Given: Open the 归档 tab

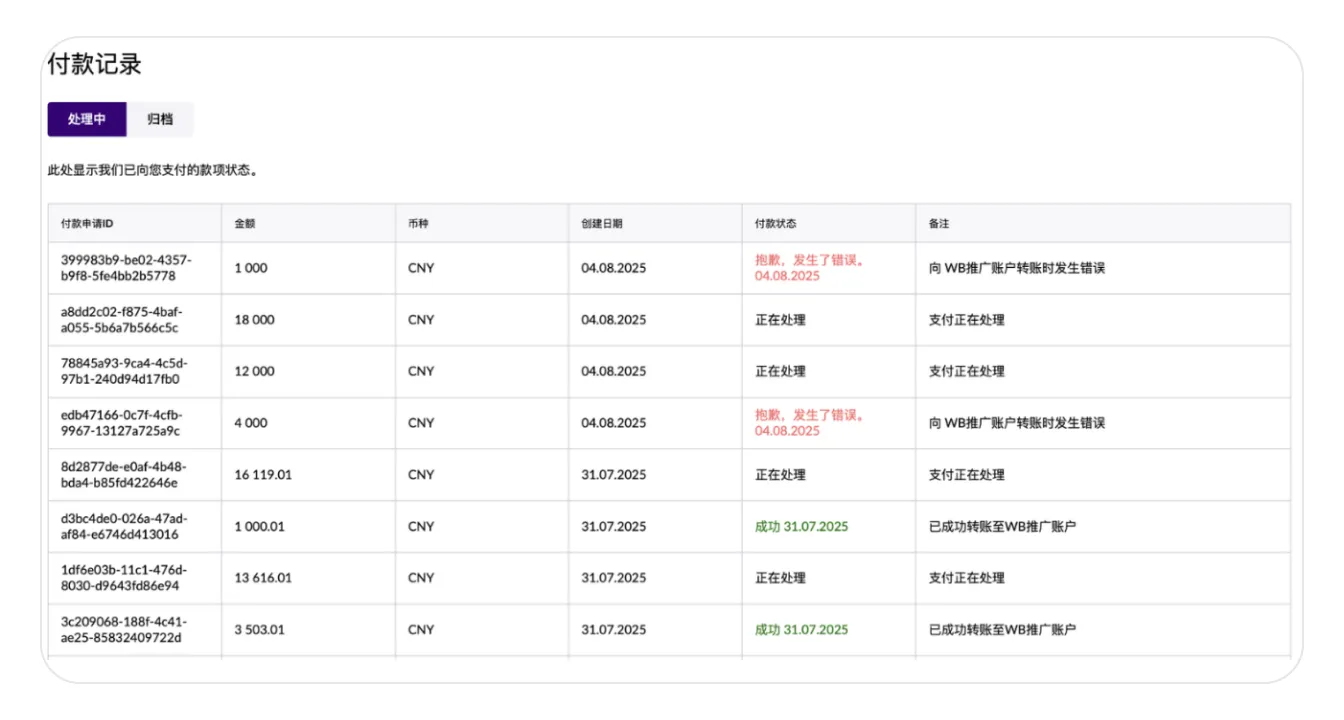Looking at the screenshot, I should click(x=160, y=119).
